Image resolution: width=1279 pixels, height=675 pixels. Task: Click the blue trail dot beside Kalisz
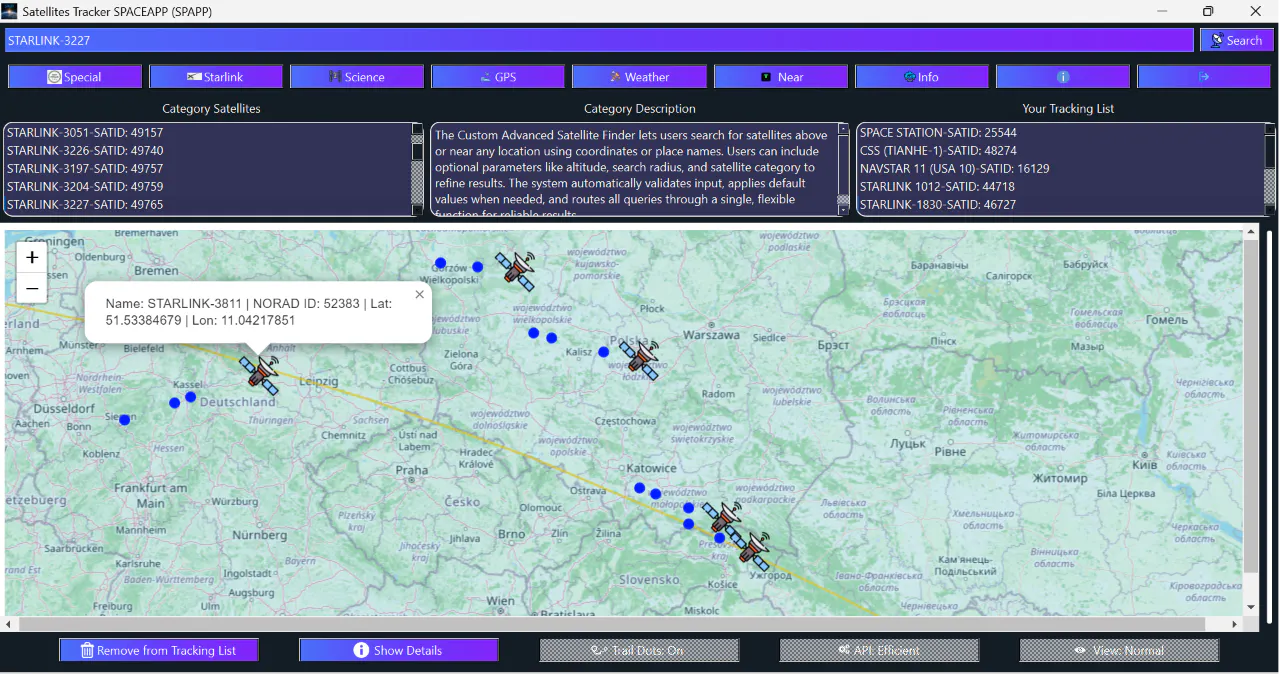pyautogui.click(x=604, y=352)
